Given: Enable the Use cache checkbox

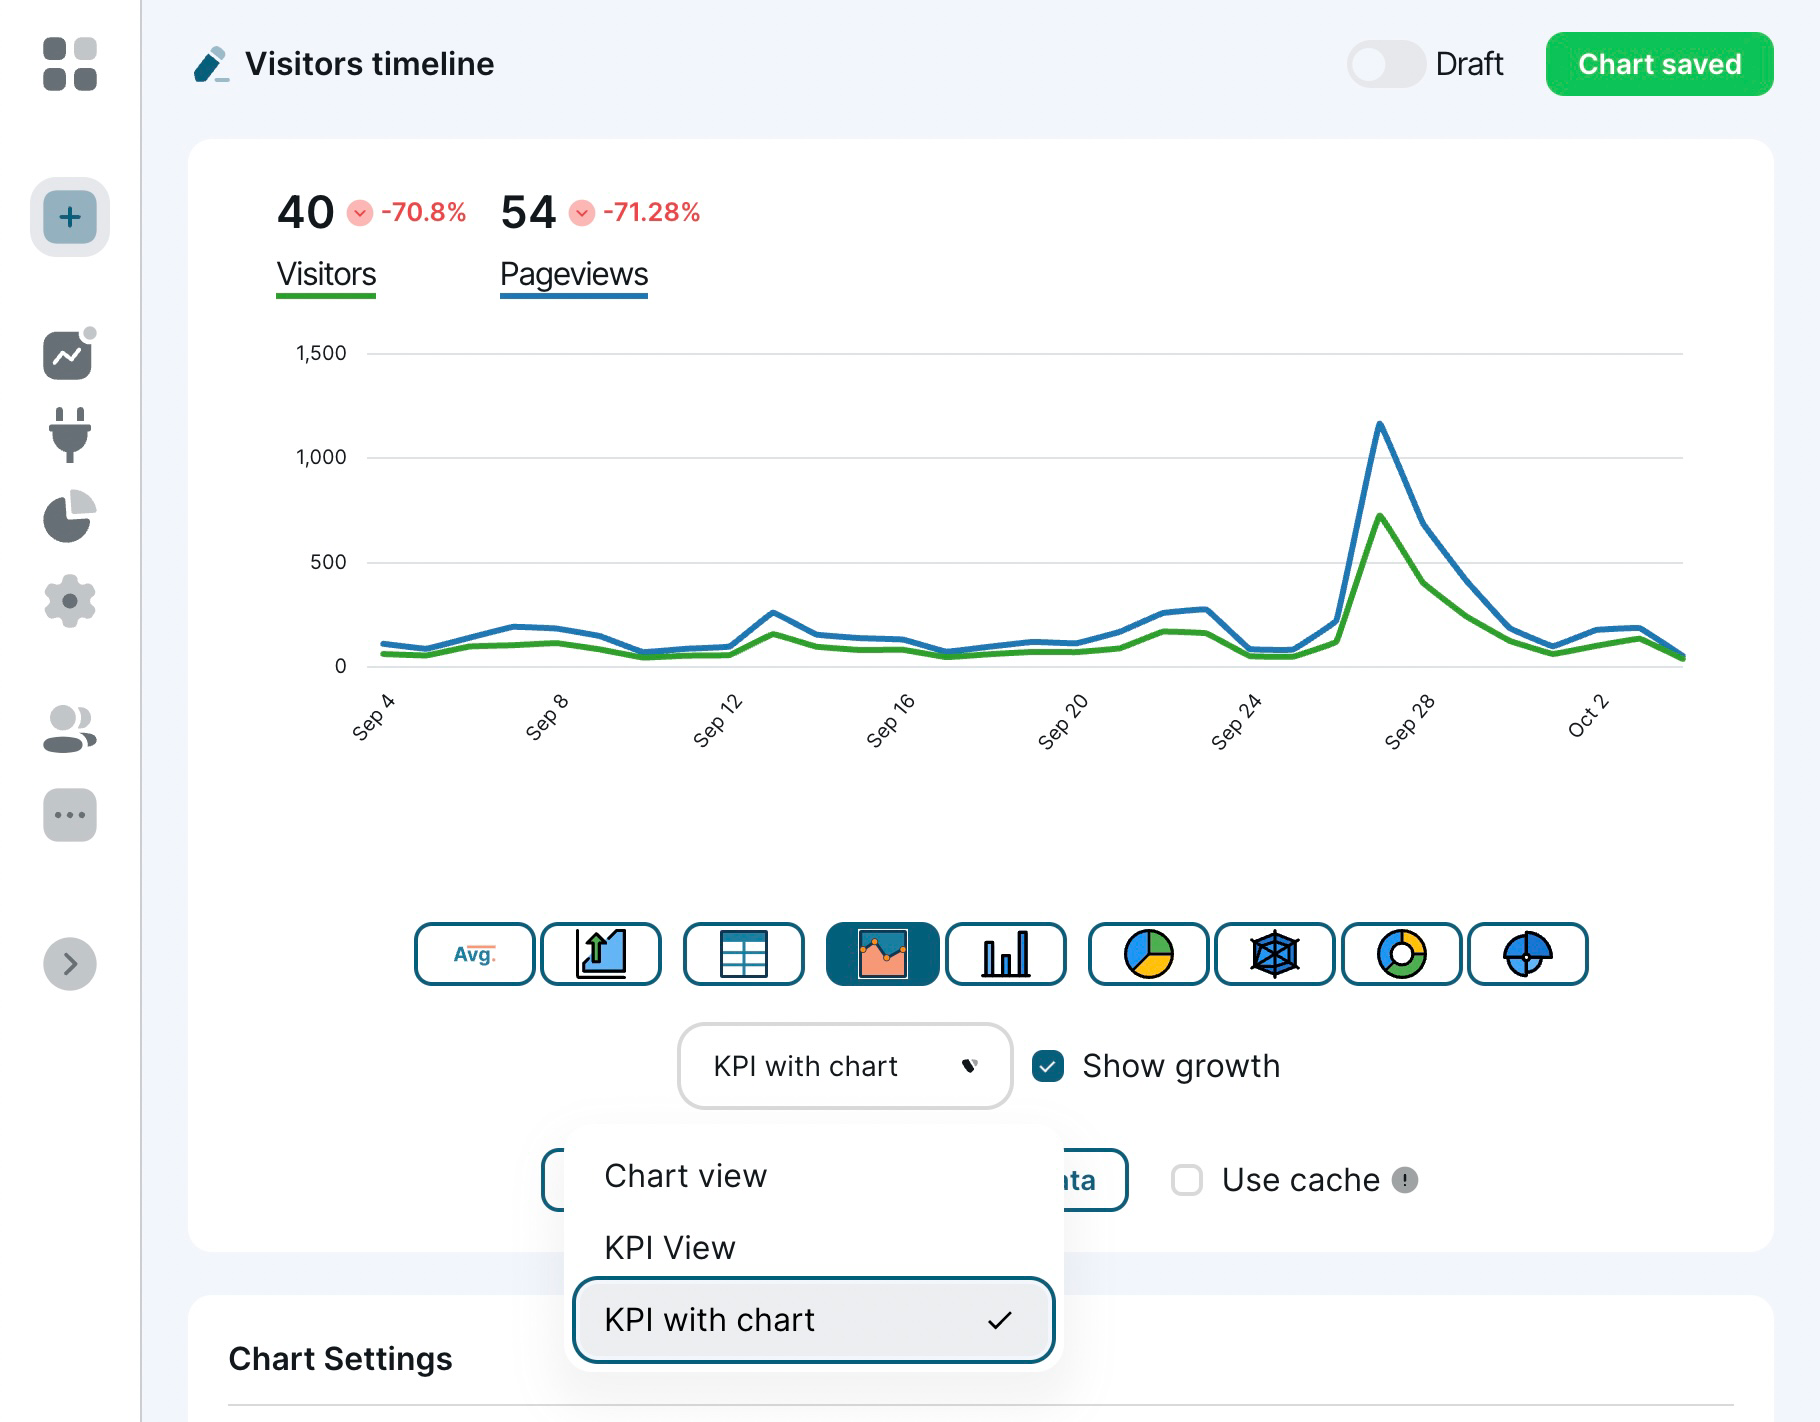Looking at the screenshot, I should (1187, 1180).
